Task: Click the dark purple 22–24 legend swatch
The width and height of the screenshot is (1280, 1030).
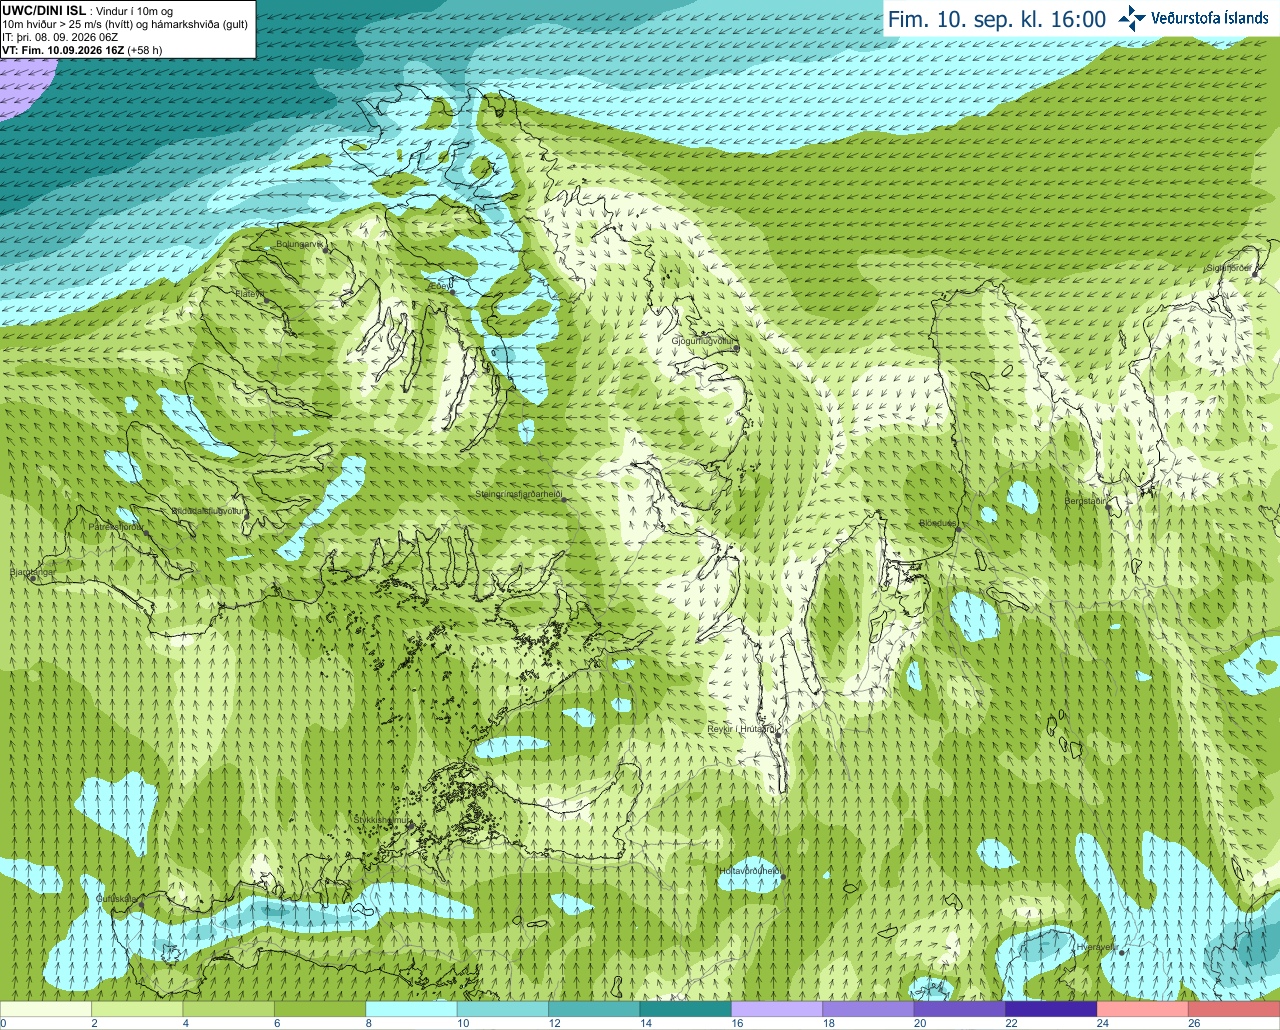Action: pyautogui.click(x=1050, y=1009)
